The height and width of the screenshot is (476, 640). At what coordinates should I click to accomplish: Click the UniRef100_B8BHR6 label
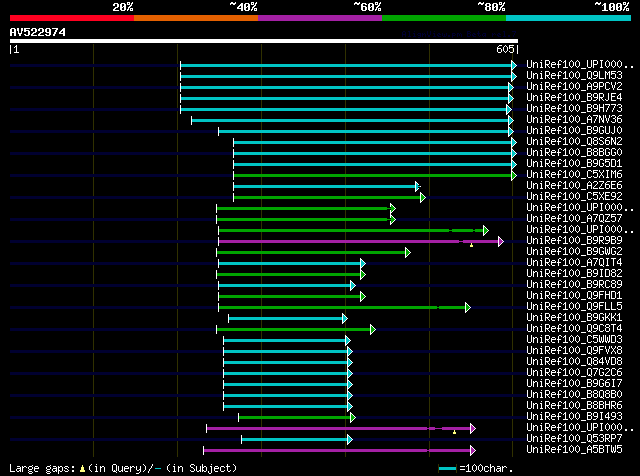pos(574,406)
